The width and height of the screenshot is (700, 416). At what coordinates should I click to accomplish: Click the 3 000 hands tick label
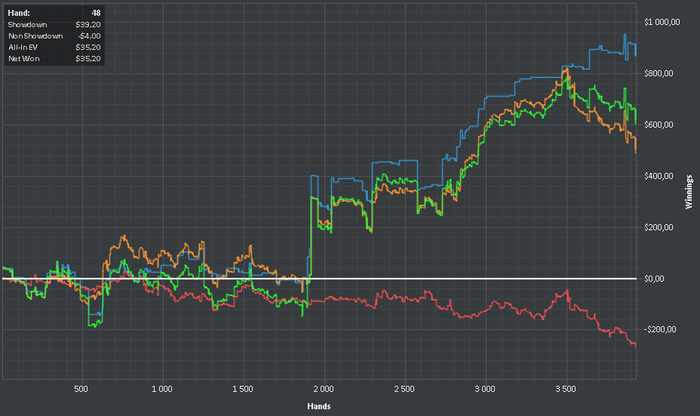485,389
